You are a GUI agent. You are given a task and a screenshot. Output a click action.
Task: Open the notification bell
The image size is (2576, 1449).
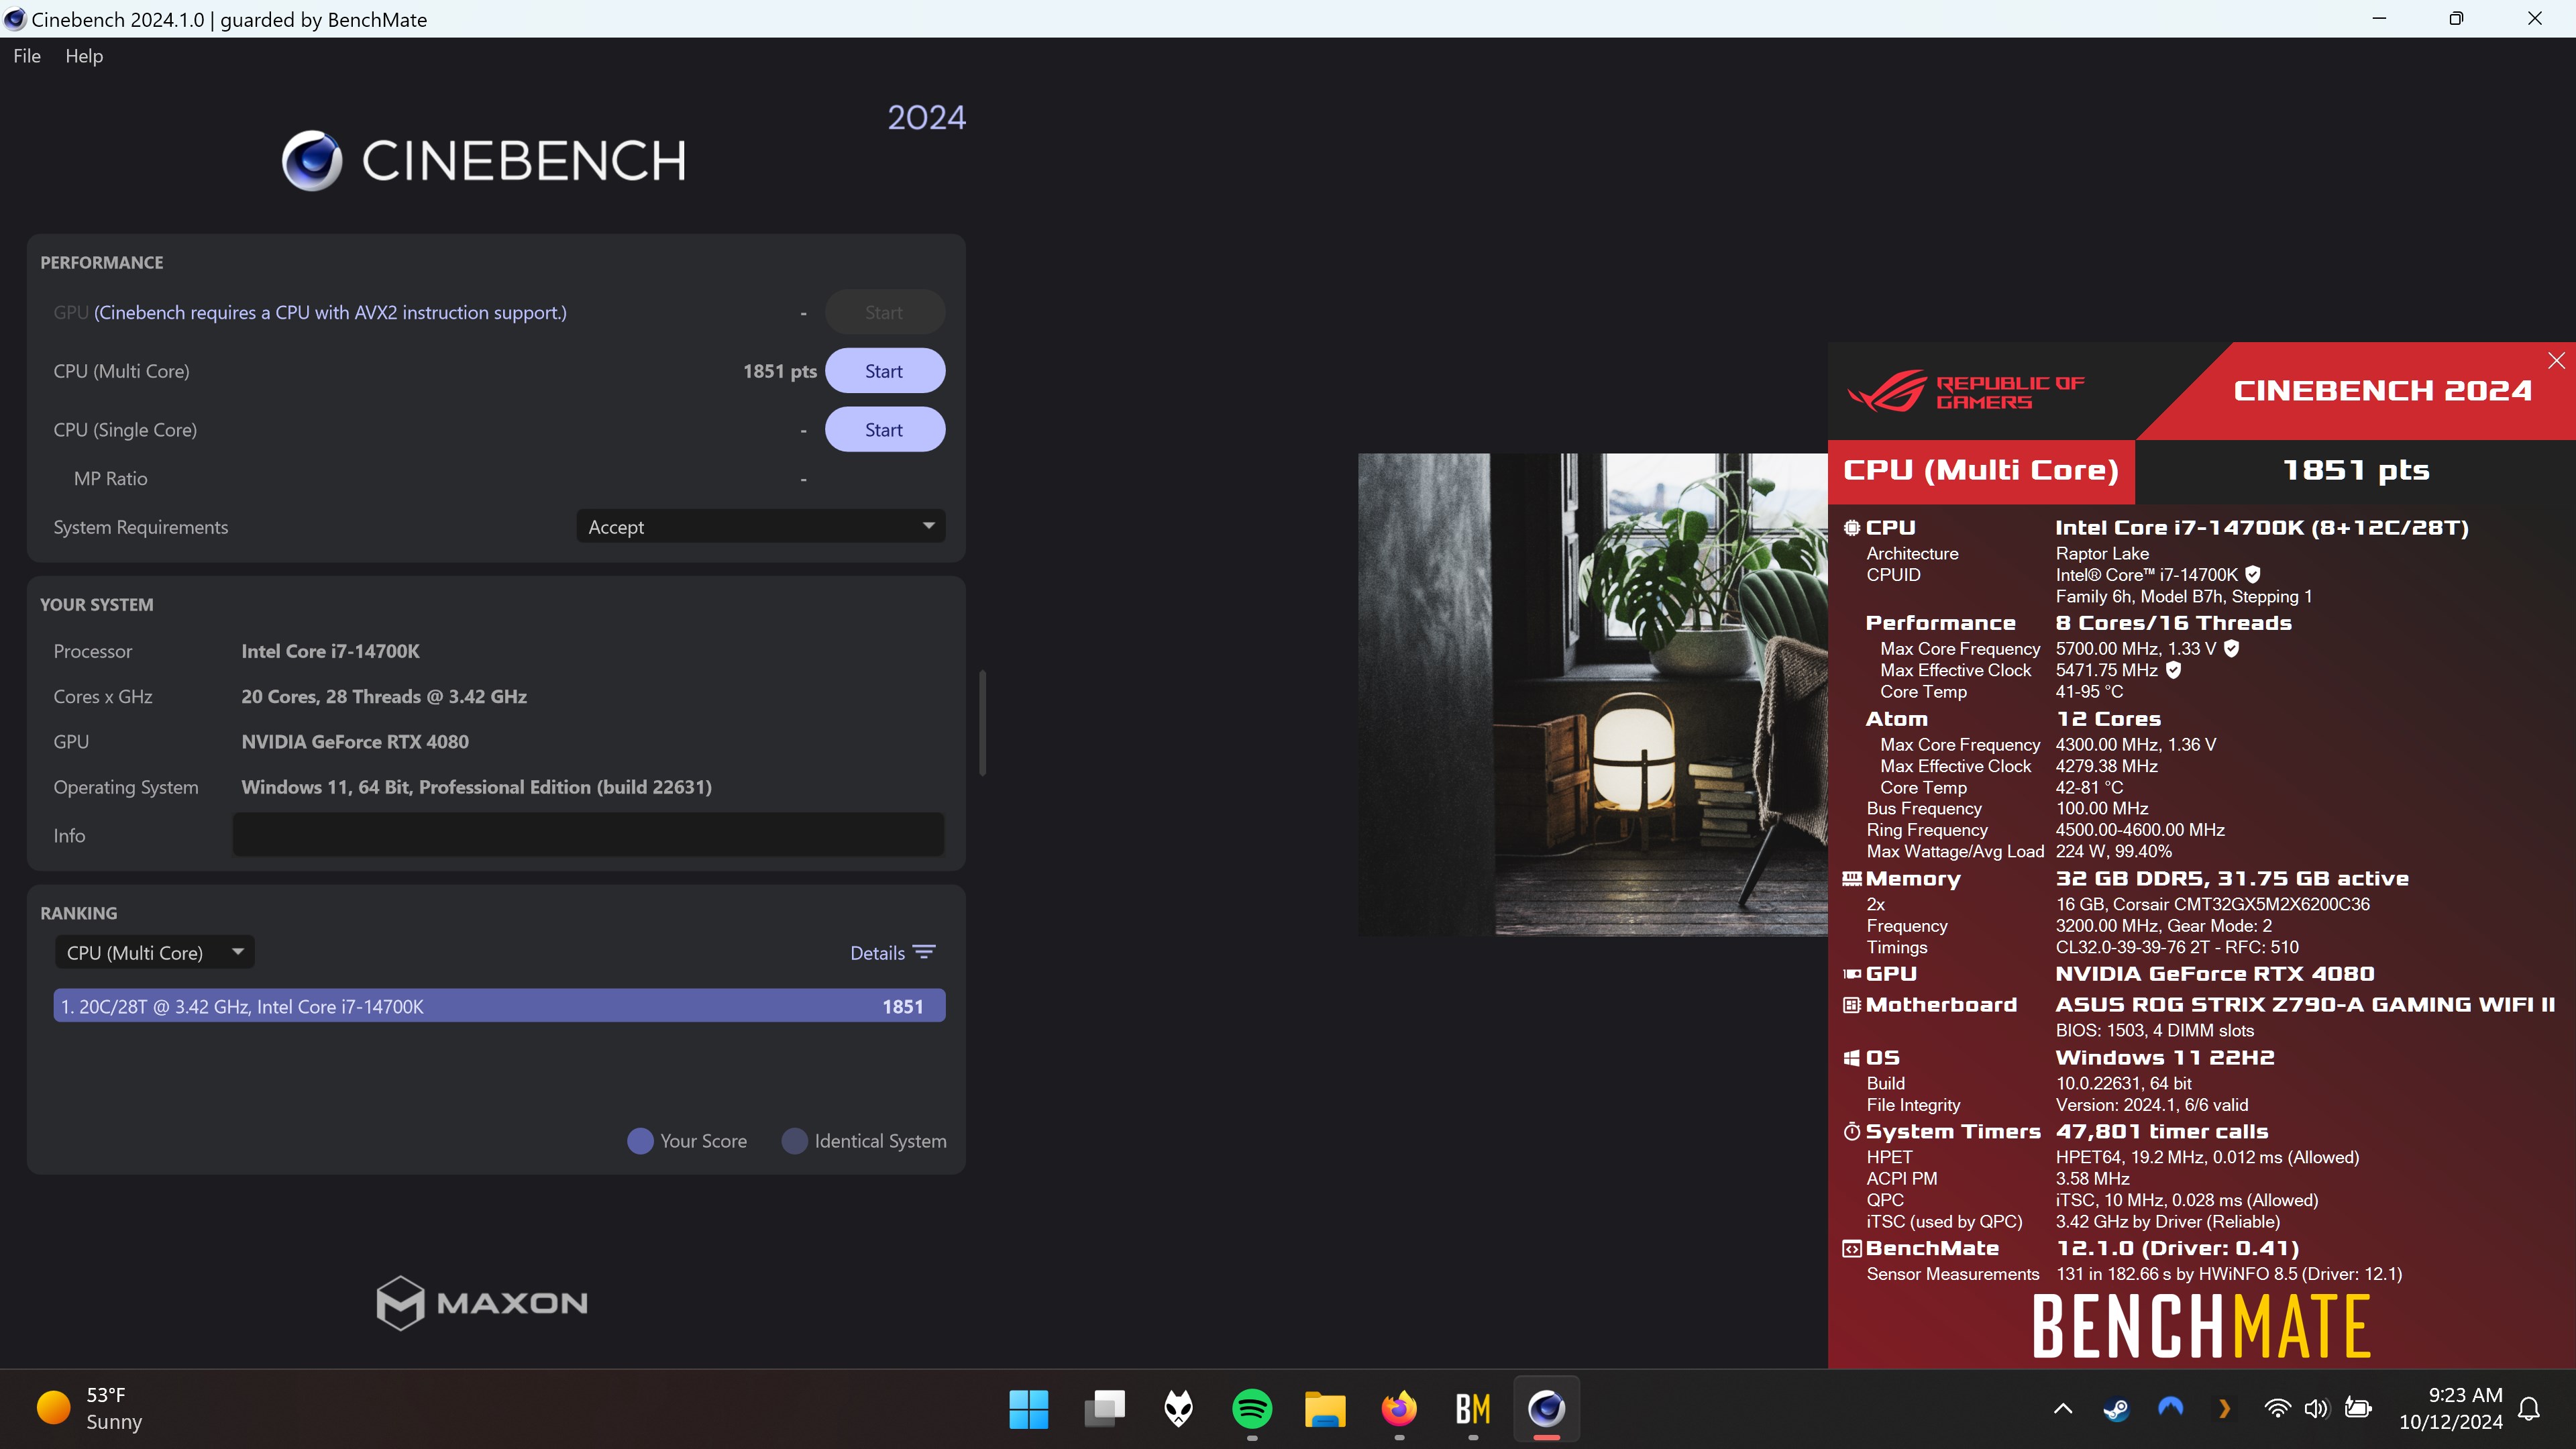point(2529,1409)
